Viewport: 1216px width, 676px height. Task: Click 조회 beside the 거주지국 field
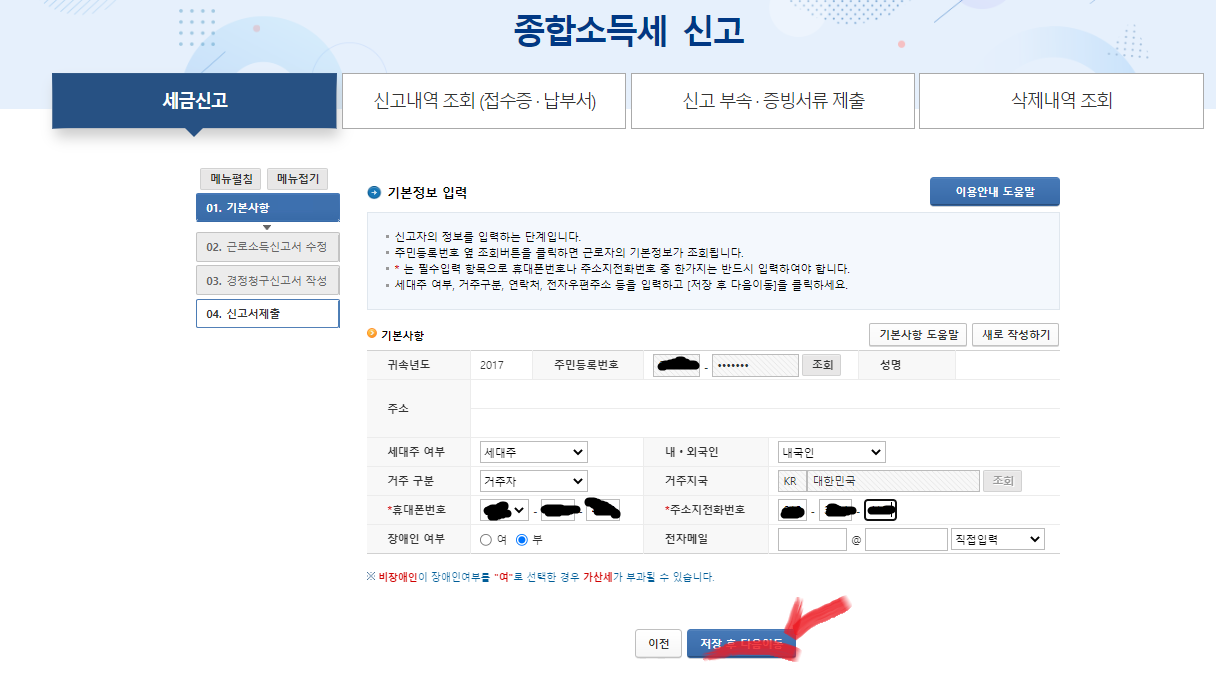(x=1003, y=480)
